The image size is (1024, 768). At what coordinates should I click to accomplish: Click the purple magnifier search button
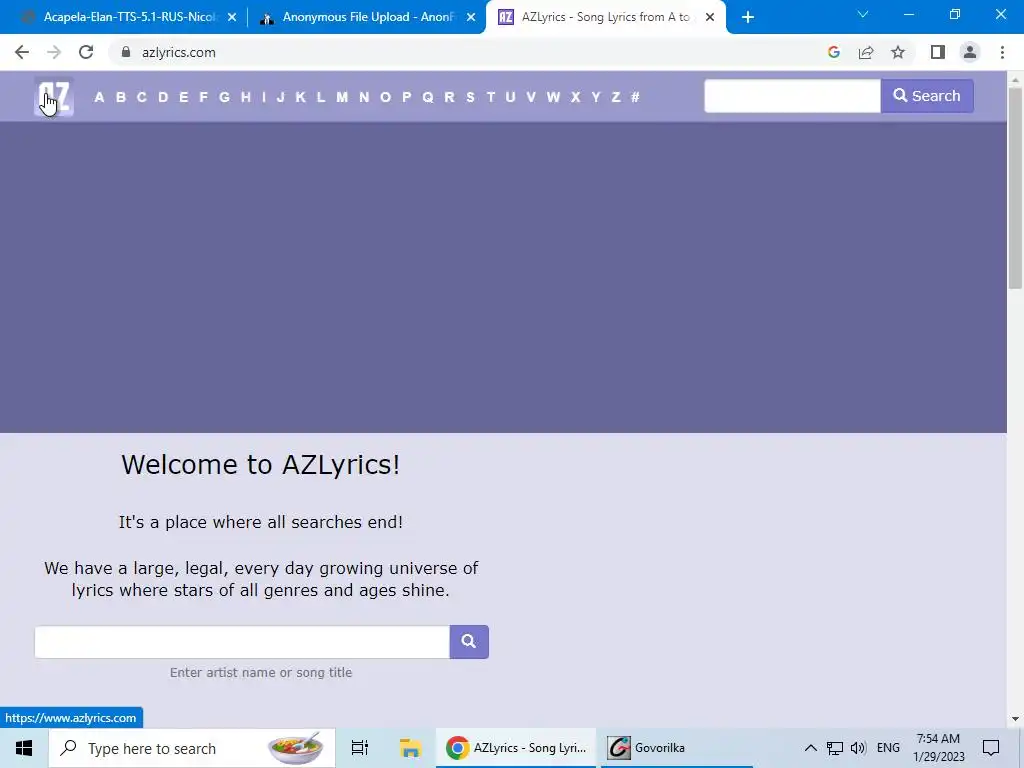pos(469,642)
